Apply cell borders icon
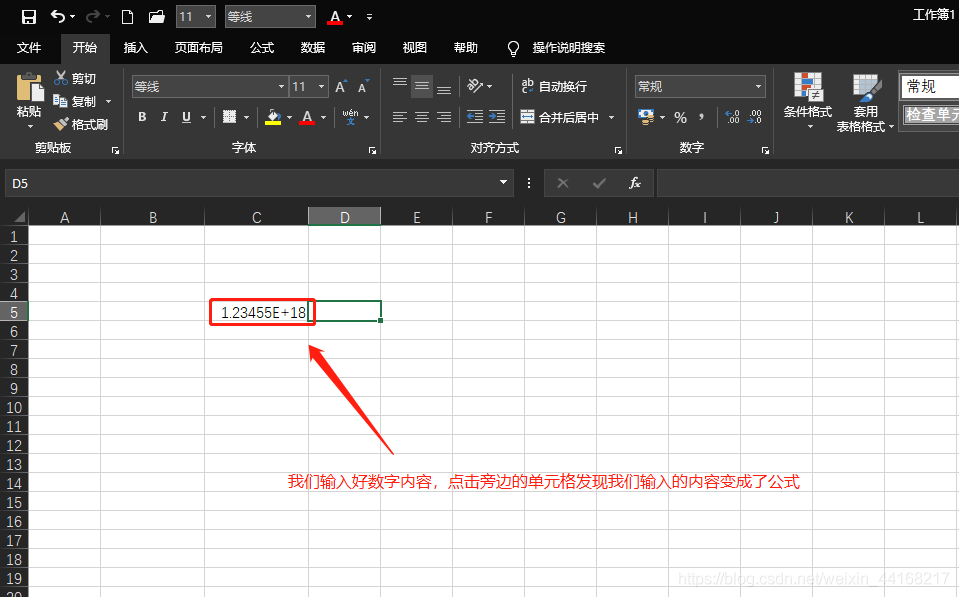The image size is (959, 597). [229, 117]
